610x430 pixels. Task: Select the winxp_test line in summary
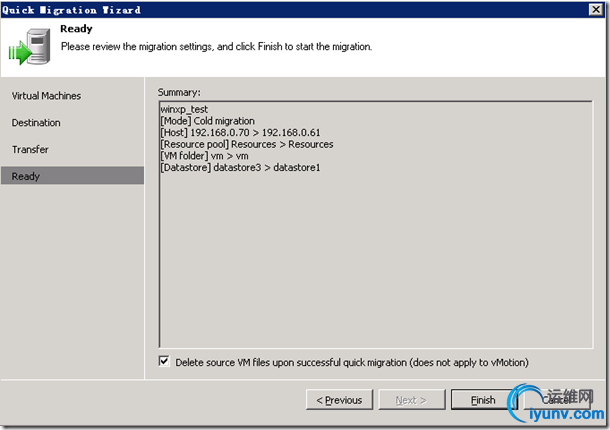(184, 109)
